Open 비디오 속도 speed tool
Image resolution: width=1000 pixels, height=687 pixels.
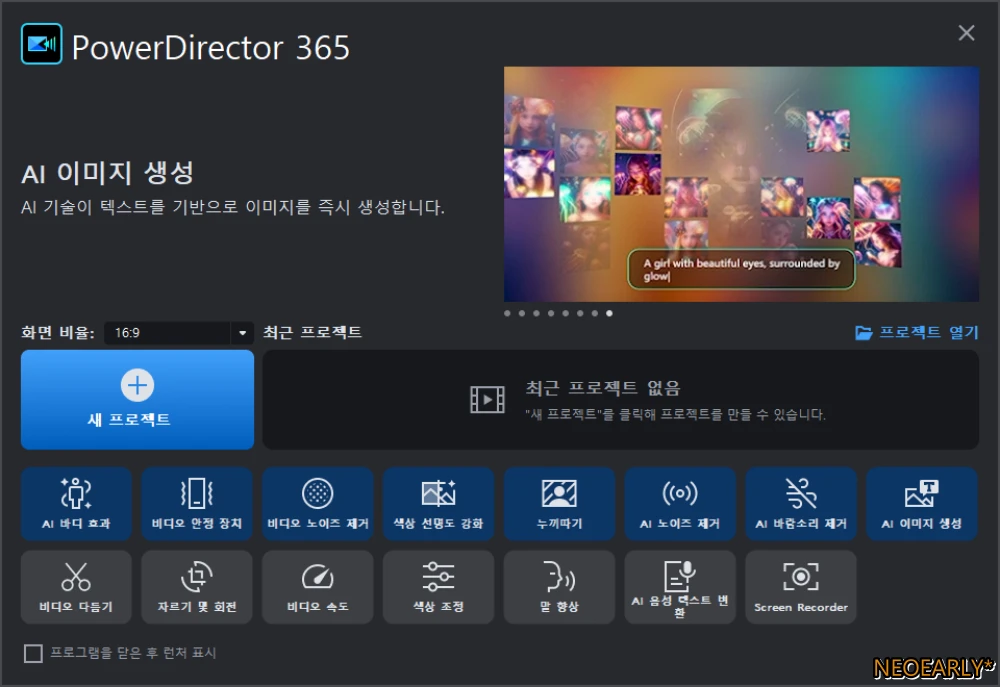click(x=318, y=587)
